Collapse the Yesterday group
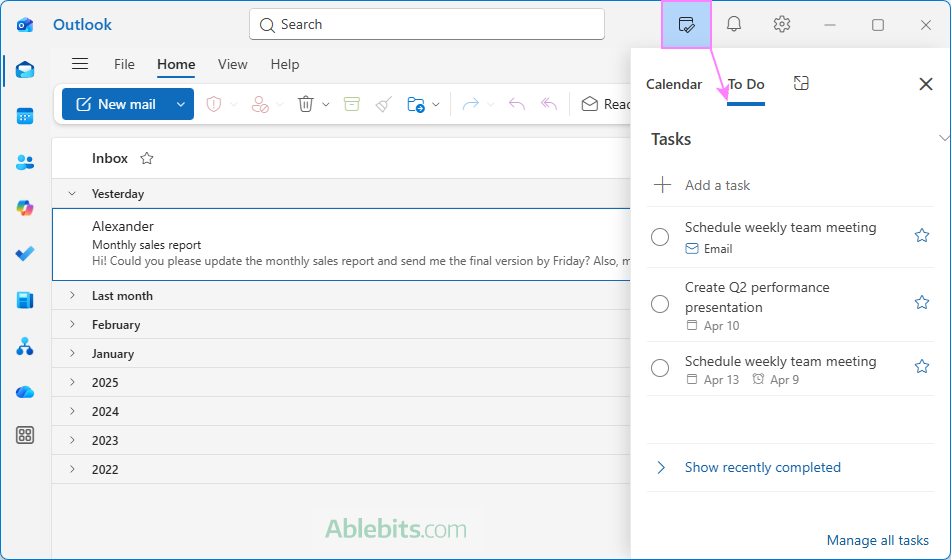The height and width of the screenshot is (560, 951). pyautogui.click(x=72, y=194)
